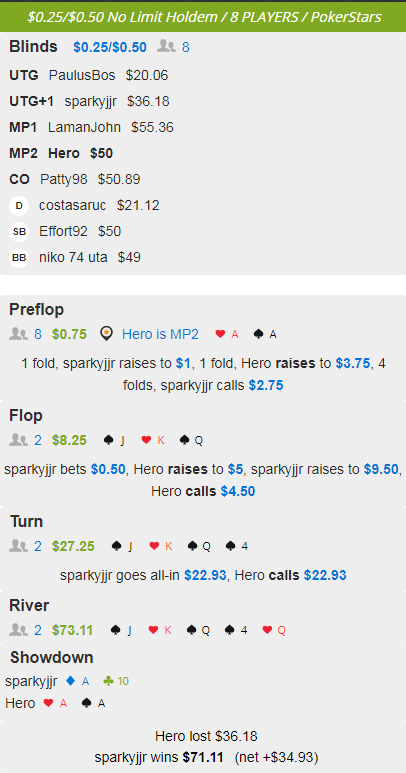The width and height of the screenshot is (406, 773).
Task: Click the Hero is MP2 link
Action: pyautogui.click(x=160, y=334)
